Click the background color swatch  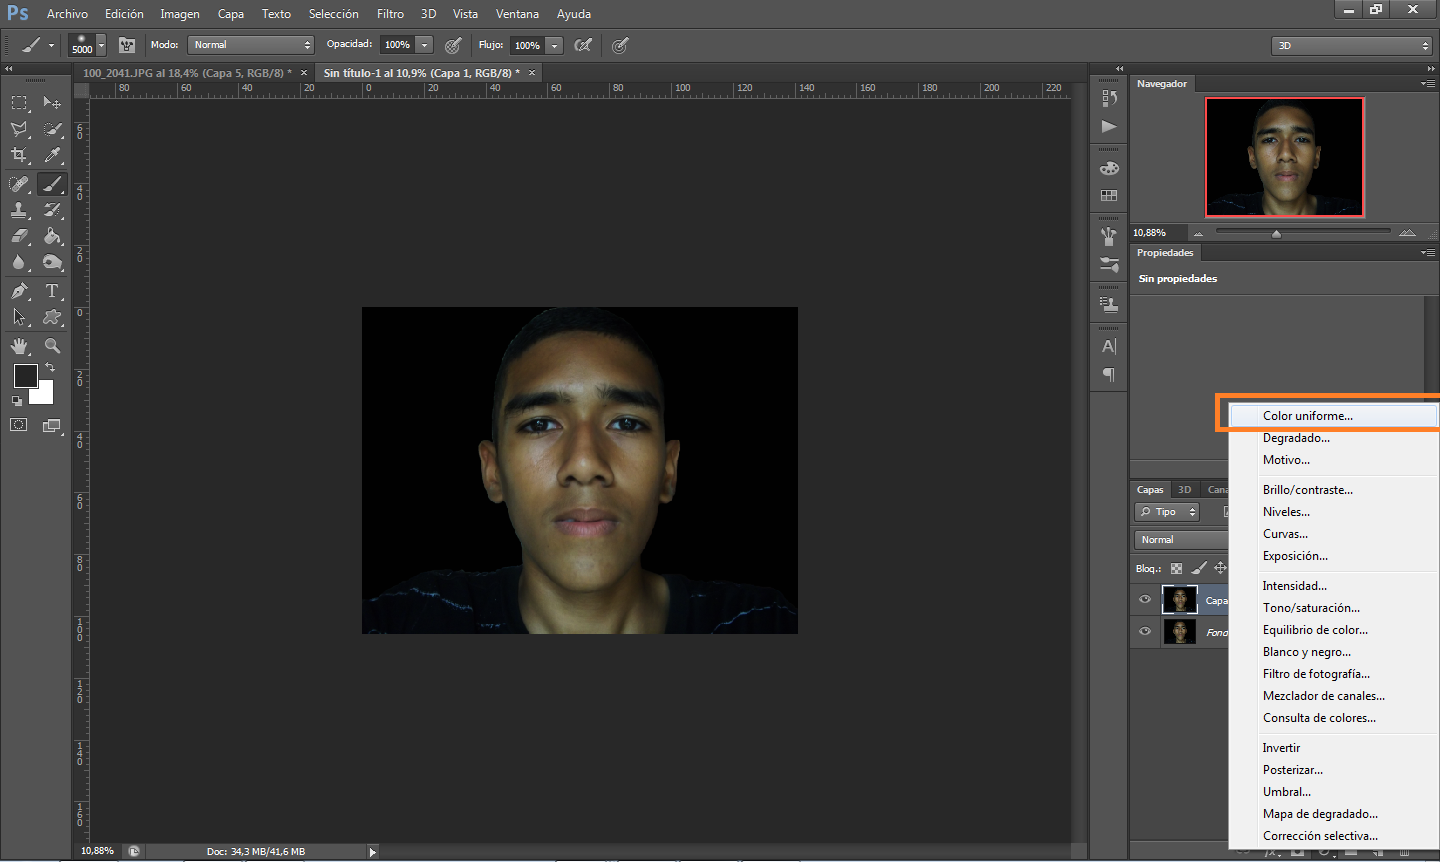click(44, 395)
